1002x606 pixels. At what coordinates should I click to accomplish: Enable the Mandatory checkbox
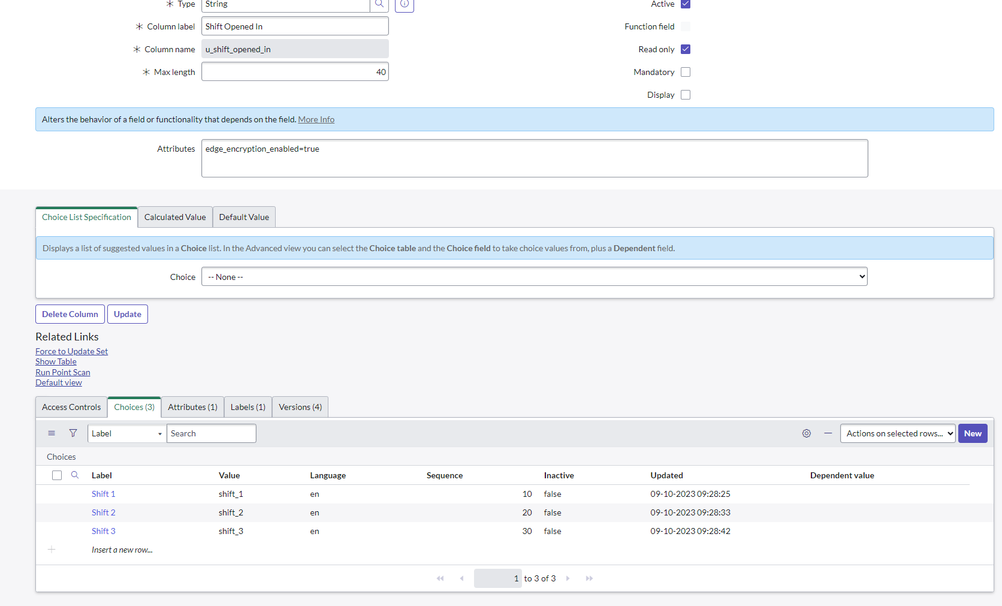[686, 72]
